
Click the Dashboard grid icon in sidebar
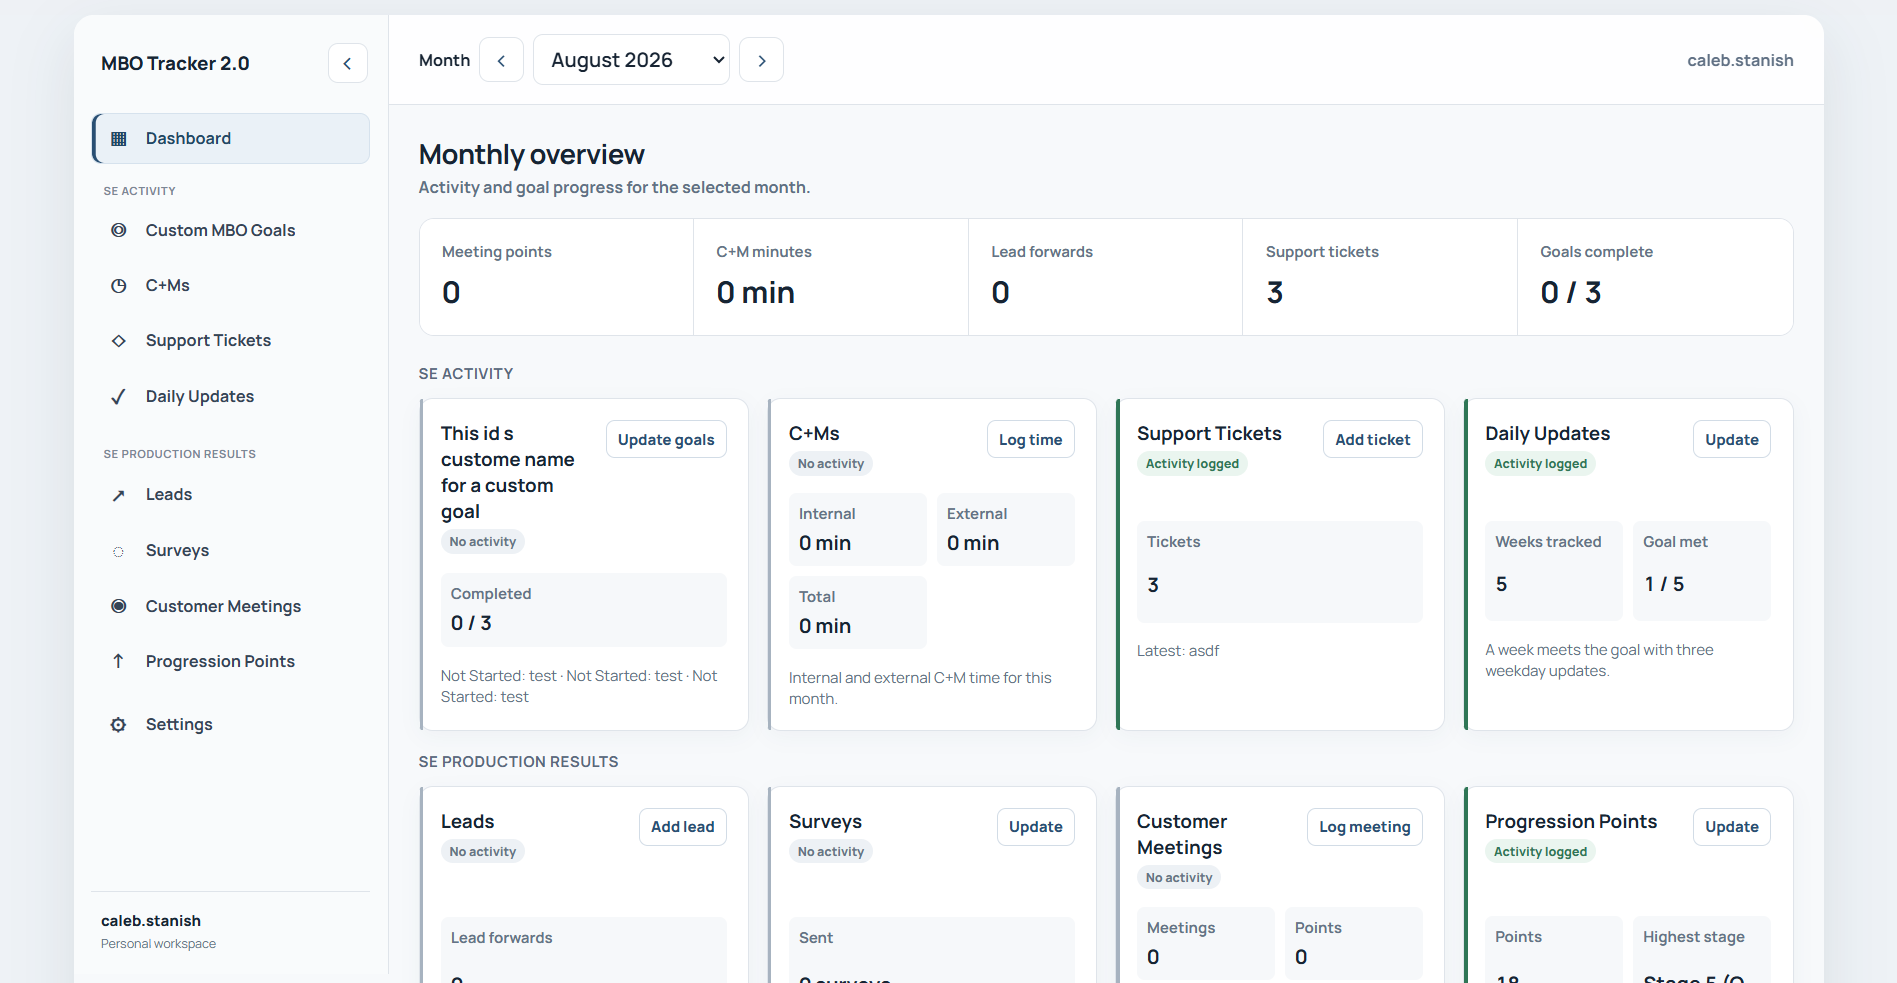[119, 139]
